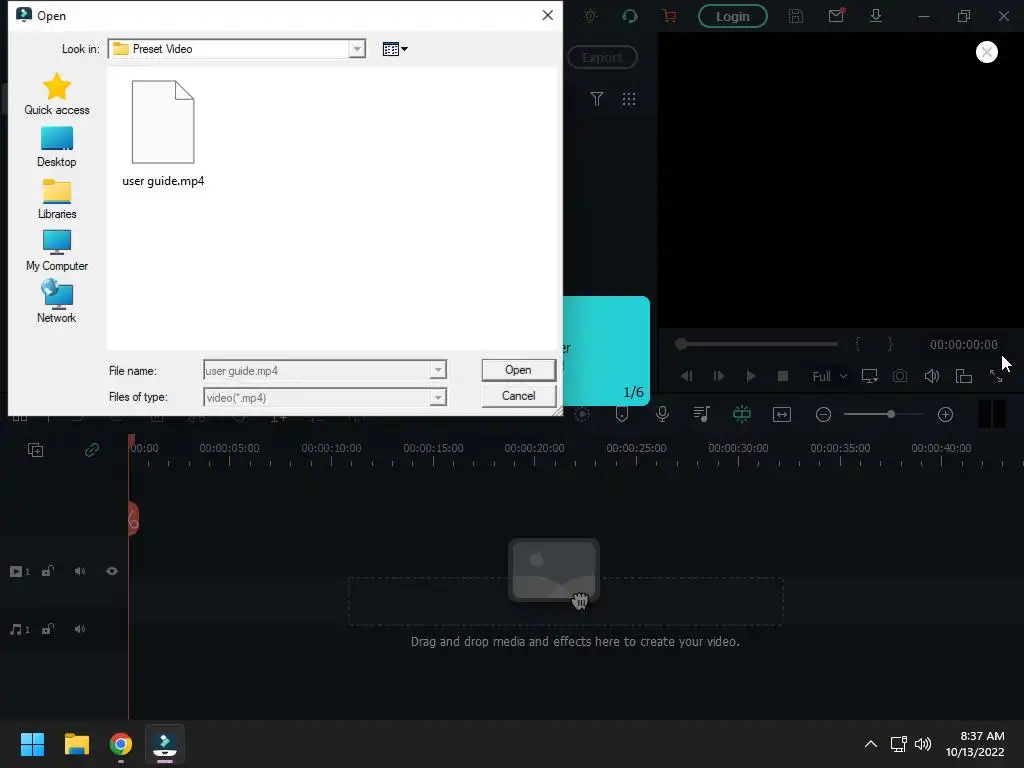The width and height of the screenshot is (1024, 768).
Task: Click the Filmora taskbar icon
Action: coord(165,744)
